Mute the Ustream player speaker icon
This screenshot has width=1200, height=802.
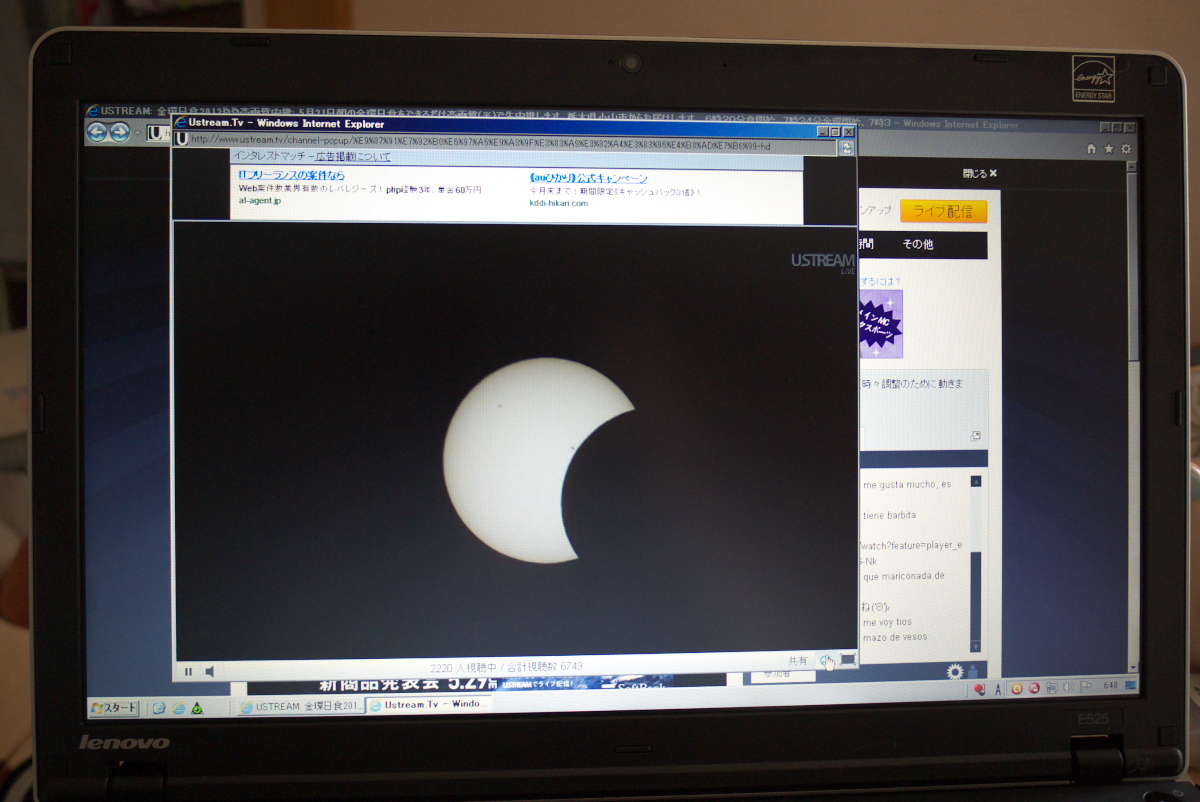[x=210, y=671]
